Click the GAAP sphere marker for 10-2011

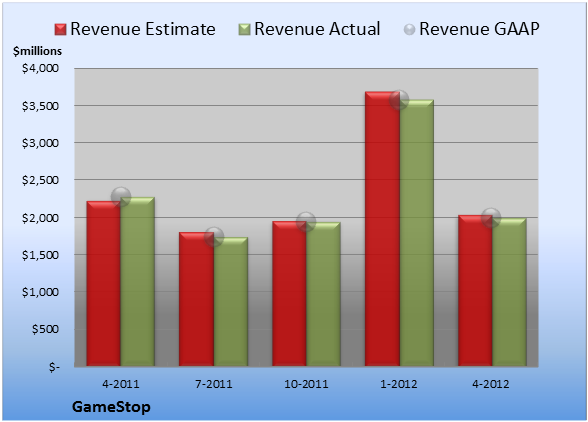coord(306,222)
